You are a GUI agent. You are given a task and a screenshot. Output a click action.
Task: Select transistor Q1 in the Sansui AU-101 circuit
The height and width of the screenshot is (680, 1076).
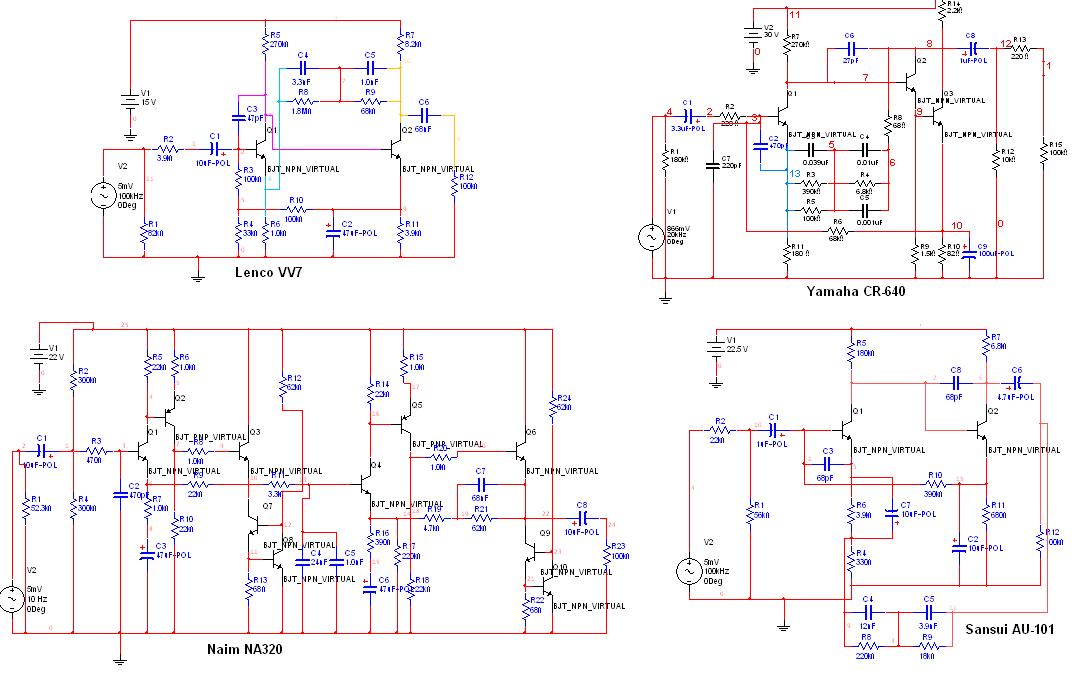point(847,431)
